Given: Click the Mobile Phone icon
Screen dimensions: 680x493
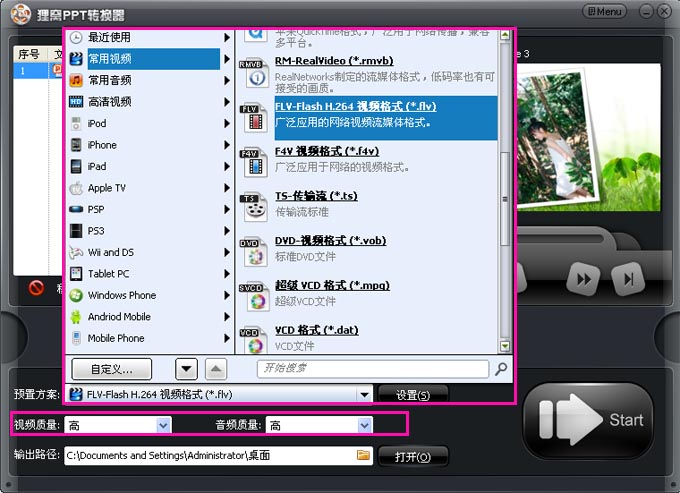Looking at the screenshot, I should [x=76, y=338].
